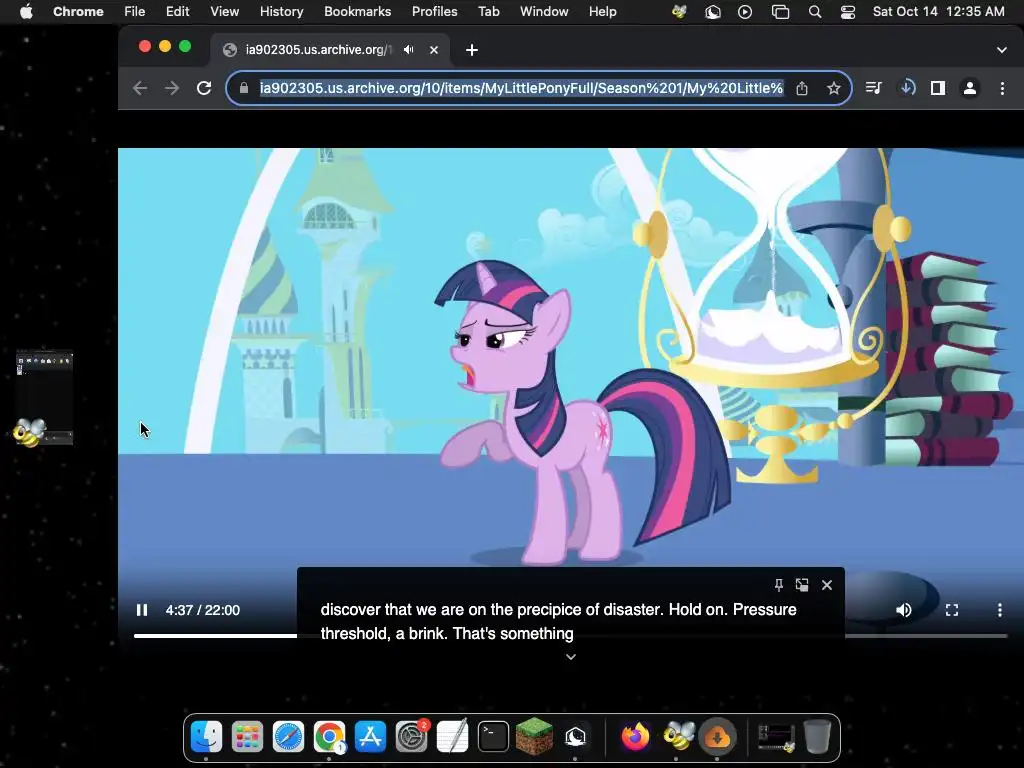Seek on the video progress bar
The height and width of the screenshot is (768, 1024).
pyautogui.click(x=570, y=635)
